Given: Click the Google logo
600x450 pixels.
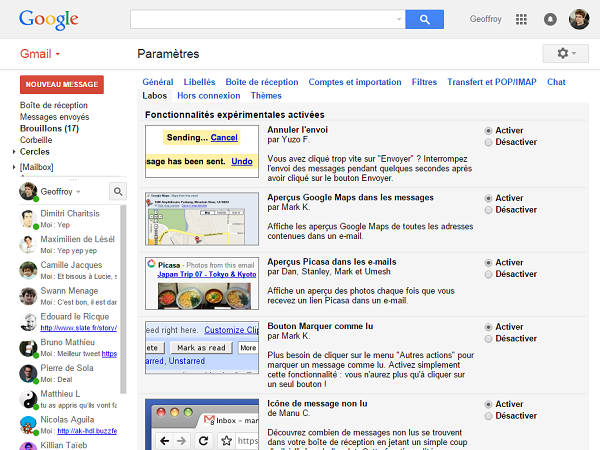Looking at the screenshot, I should pyautogui.click(x=49, y=20).
